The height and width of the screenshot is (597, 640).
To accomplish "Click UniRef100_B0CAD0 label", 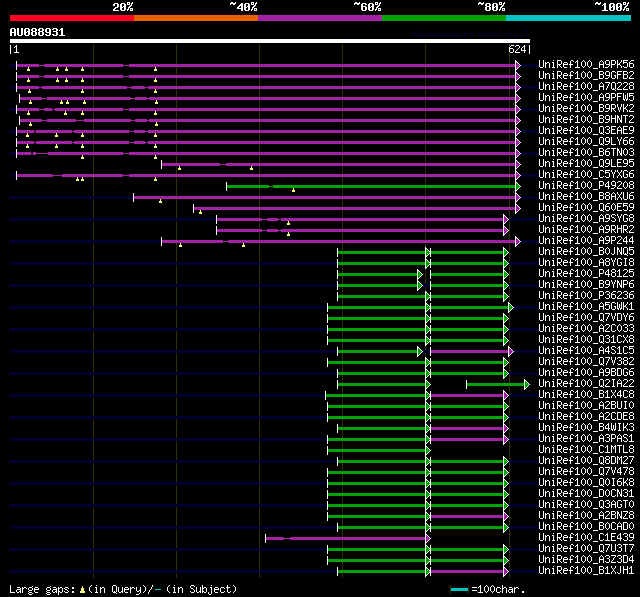I will [x=586, y=527].
